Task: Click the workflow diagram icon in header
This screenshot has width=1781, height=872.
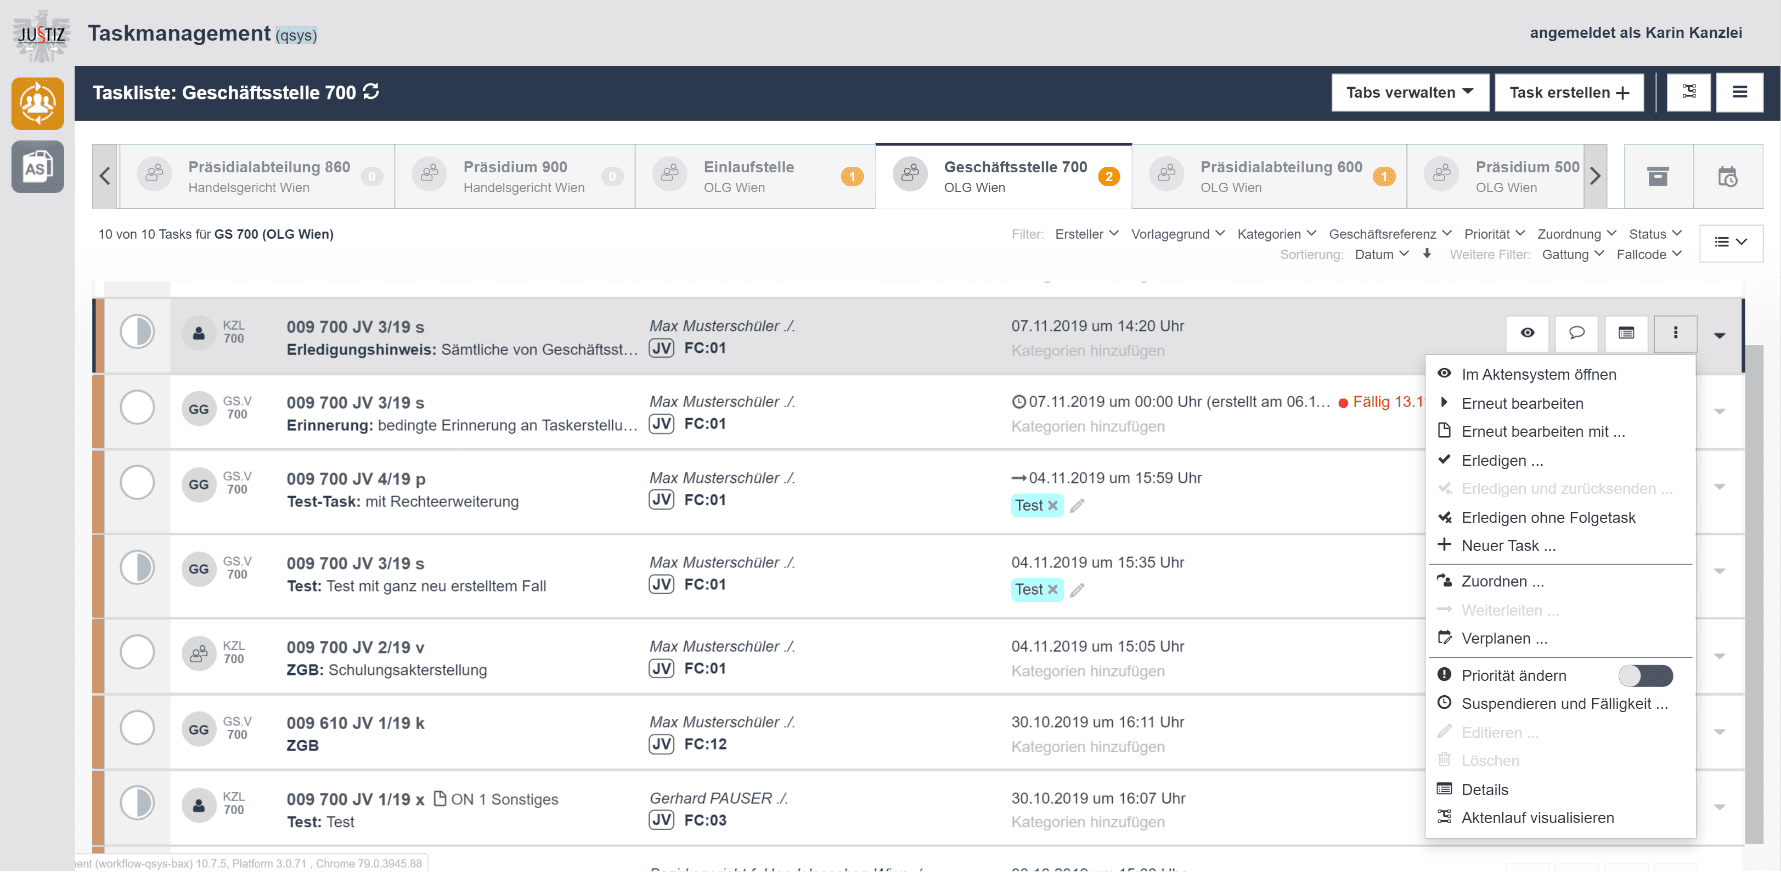Action: (1688, 92)
